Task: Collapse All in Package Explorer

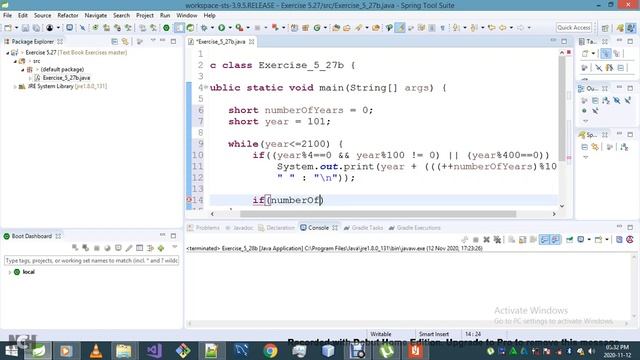Action: (115, 41)
